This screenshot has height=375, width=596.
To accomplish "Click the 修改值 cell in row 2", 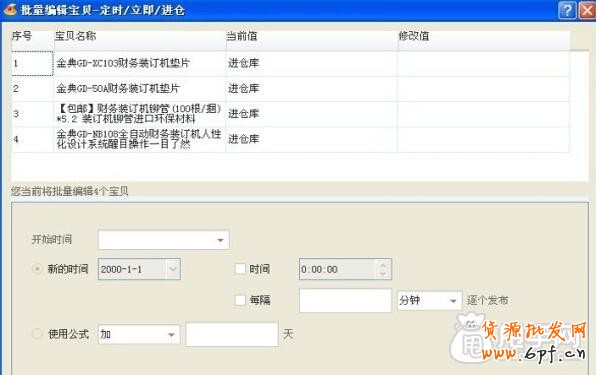I will coord(483,89).
